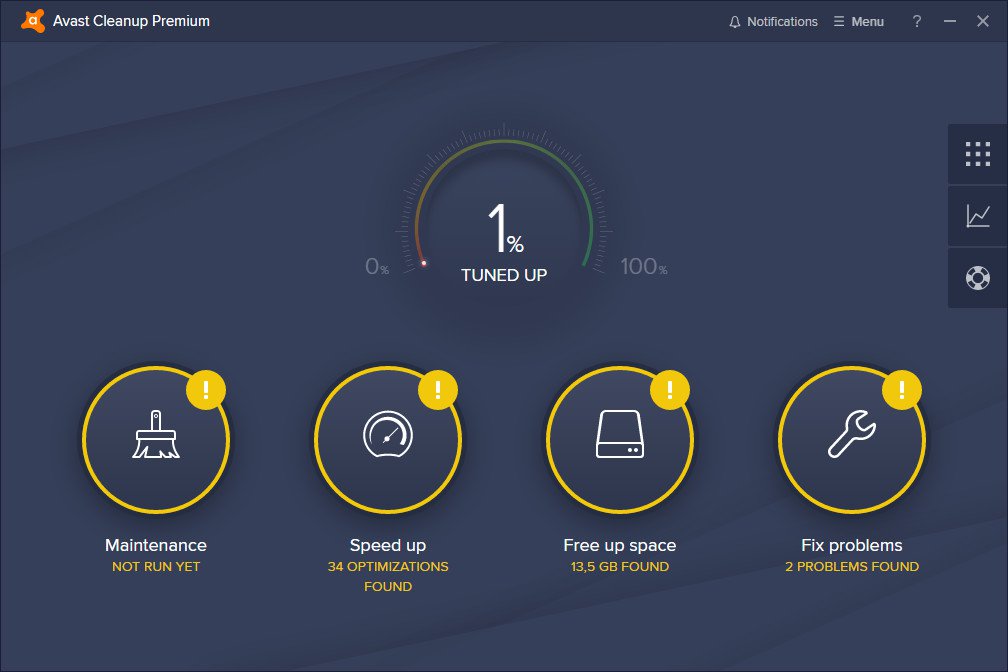Click the 100% gauge label
The height and width of the screenshot is (672, 1008).
pyautogui.click(x=644, y=266)
